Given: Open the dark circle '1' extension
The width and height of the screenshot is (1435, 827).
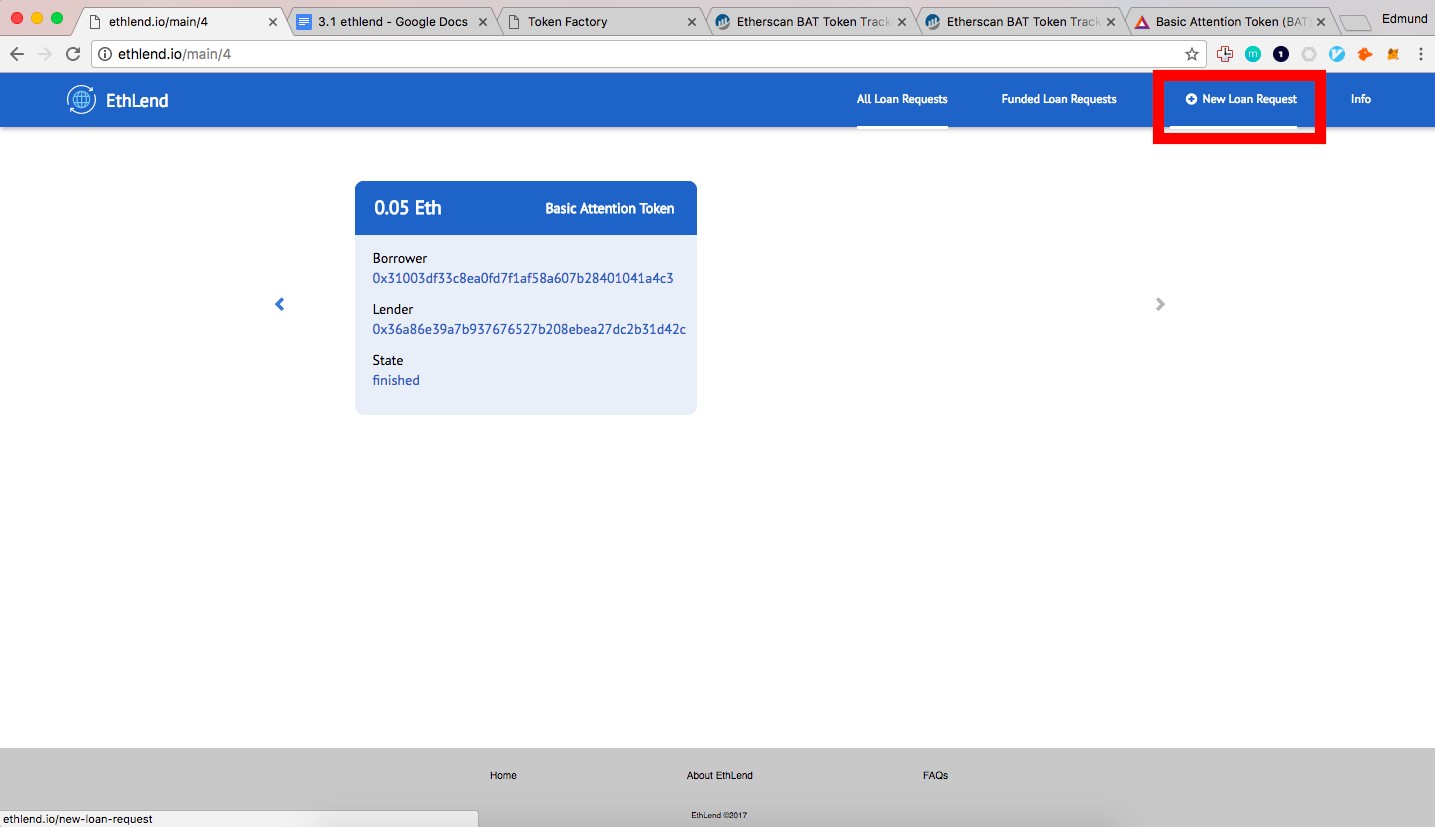Looking at the screenshot, I should 1281,54.
